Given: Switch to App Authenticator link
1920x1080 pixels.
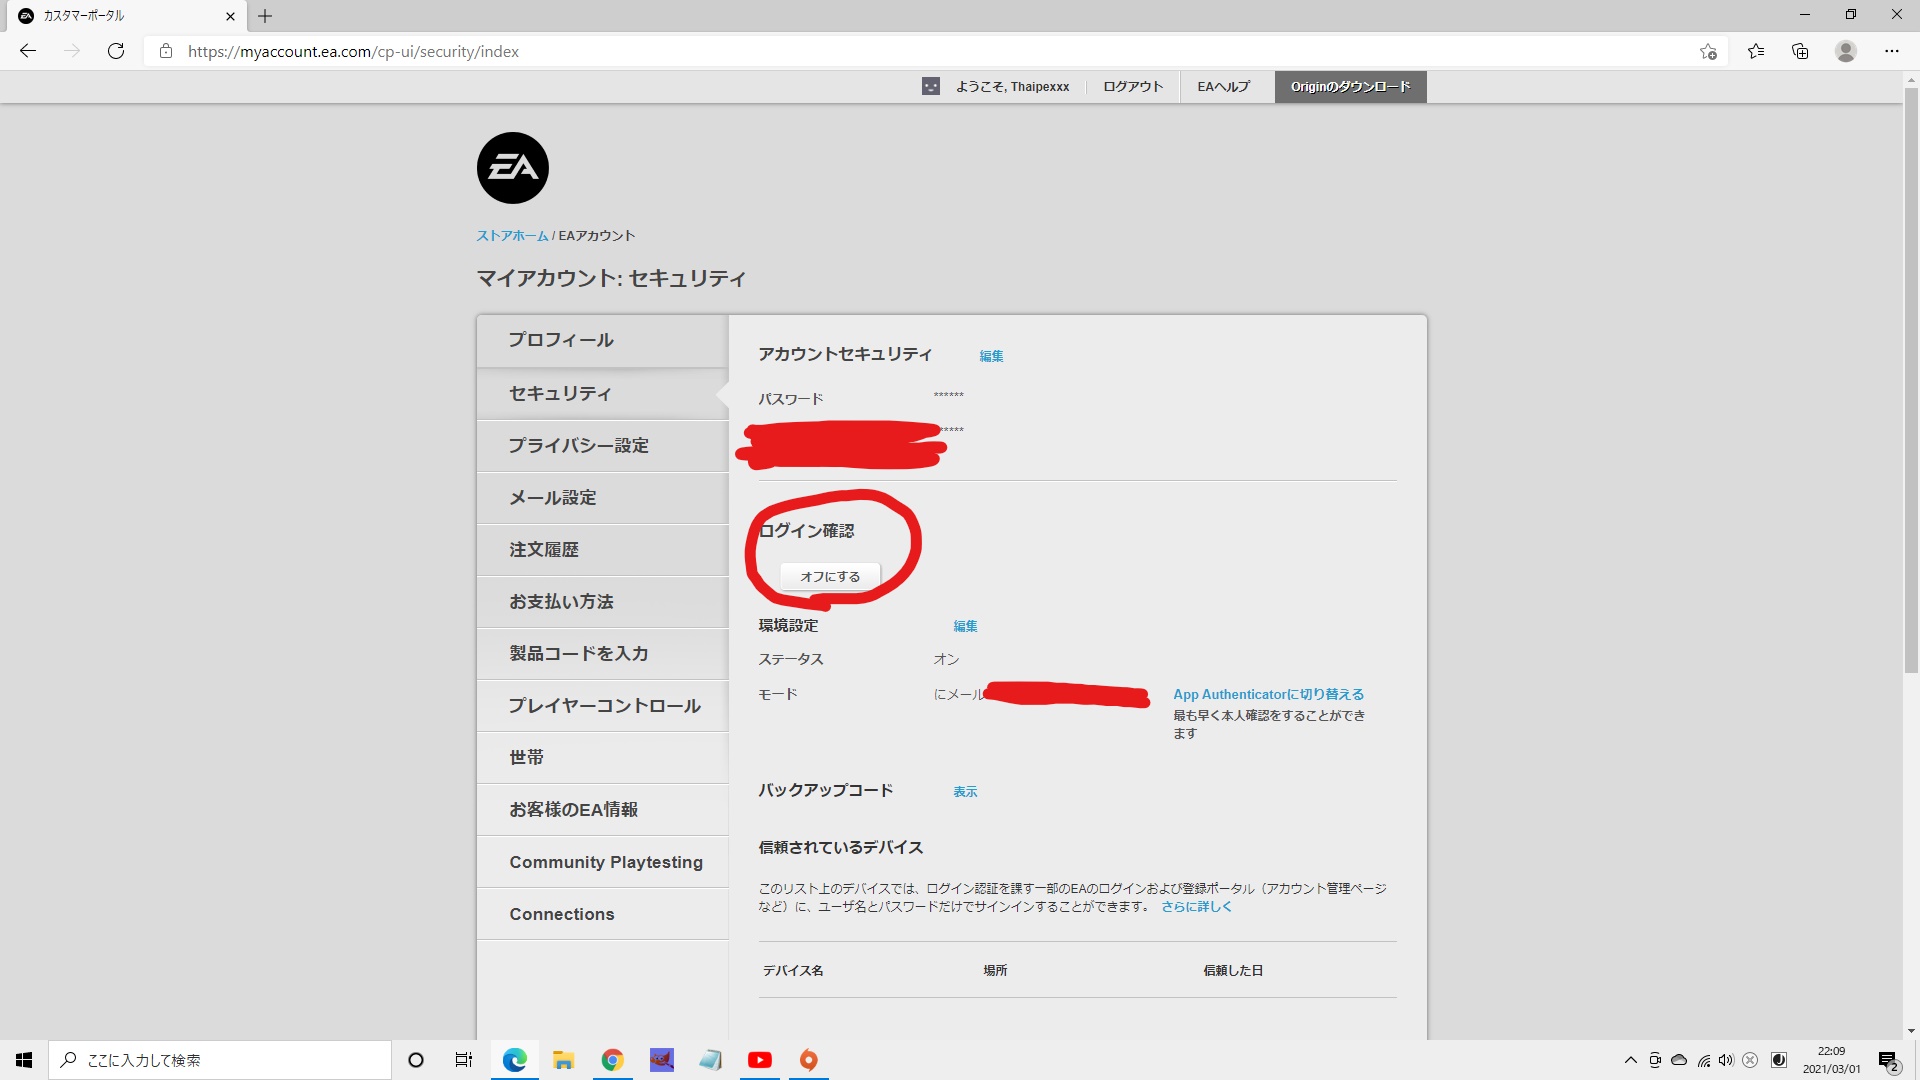Looking at the screenshot, I should pos(1268,694).
